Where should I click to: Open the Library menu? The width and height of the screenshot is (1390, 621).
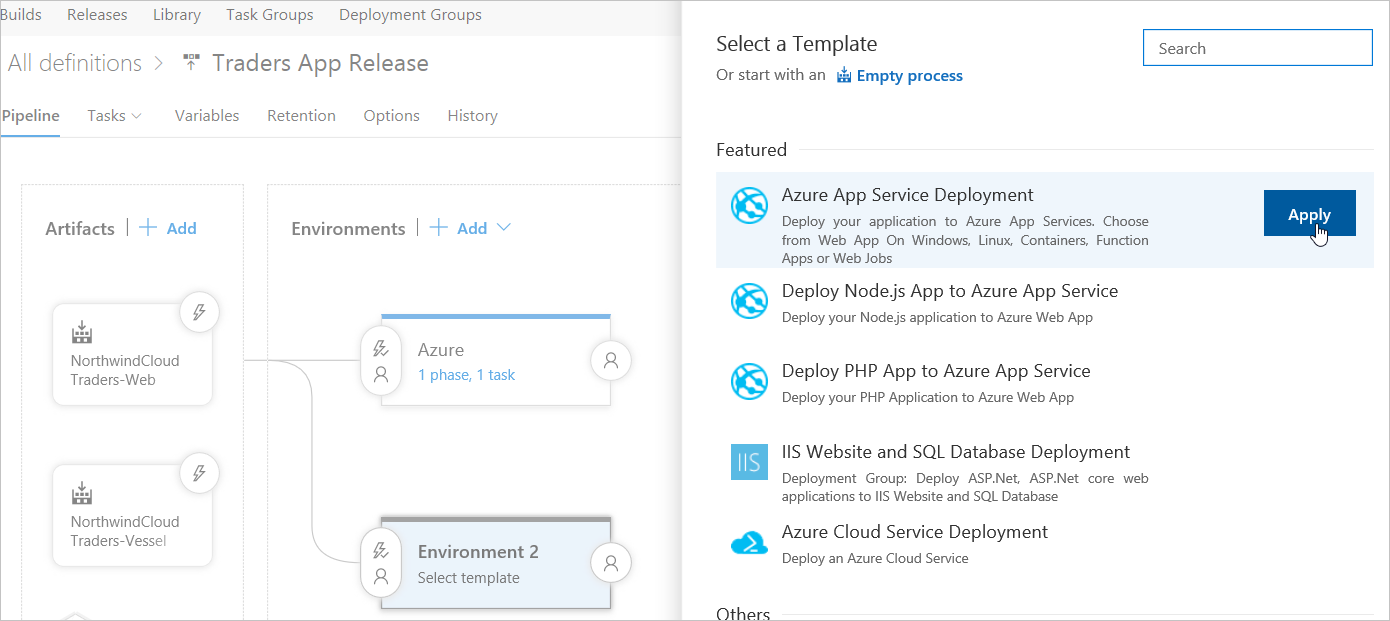coord(177,15)
